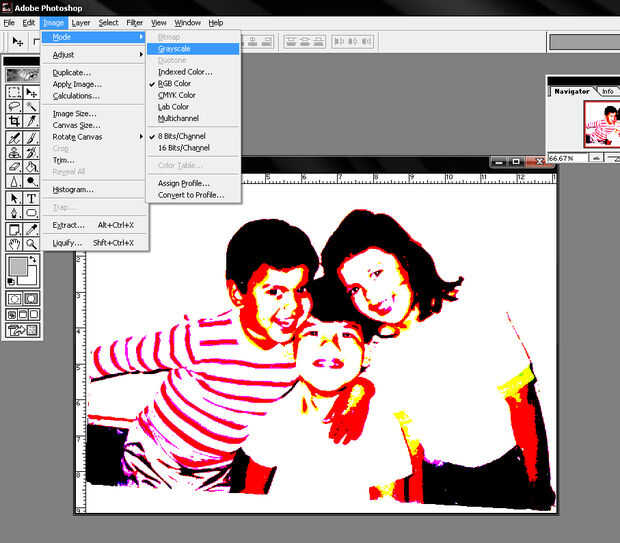Open the File menu
The width and height of the screenshot is (620, 543).
(x=9, y=23)
